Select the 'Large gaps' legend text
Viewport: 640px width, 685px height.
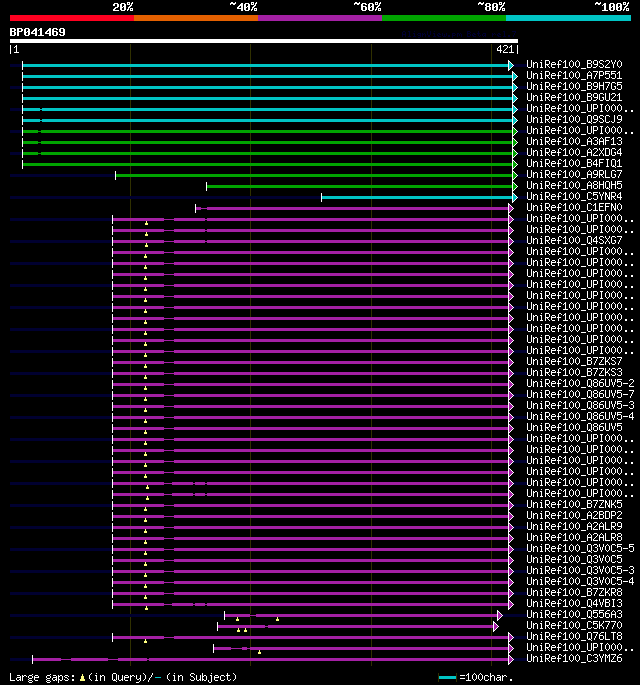click(42, 678)
